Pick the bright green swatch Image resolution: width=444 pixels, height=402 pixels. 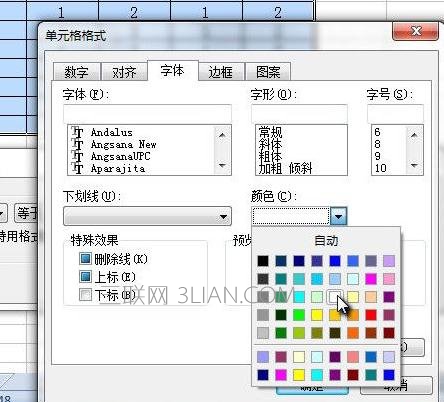tap(299, 315)
